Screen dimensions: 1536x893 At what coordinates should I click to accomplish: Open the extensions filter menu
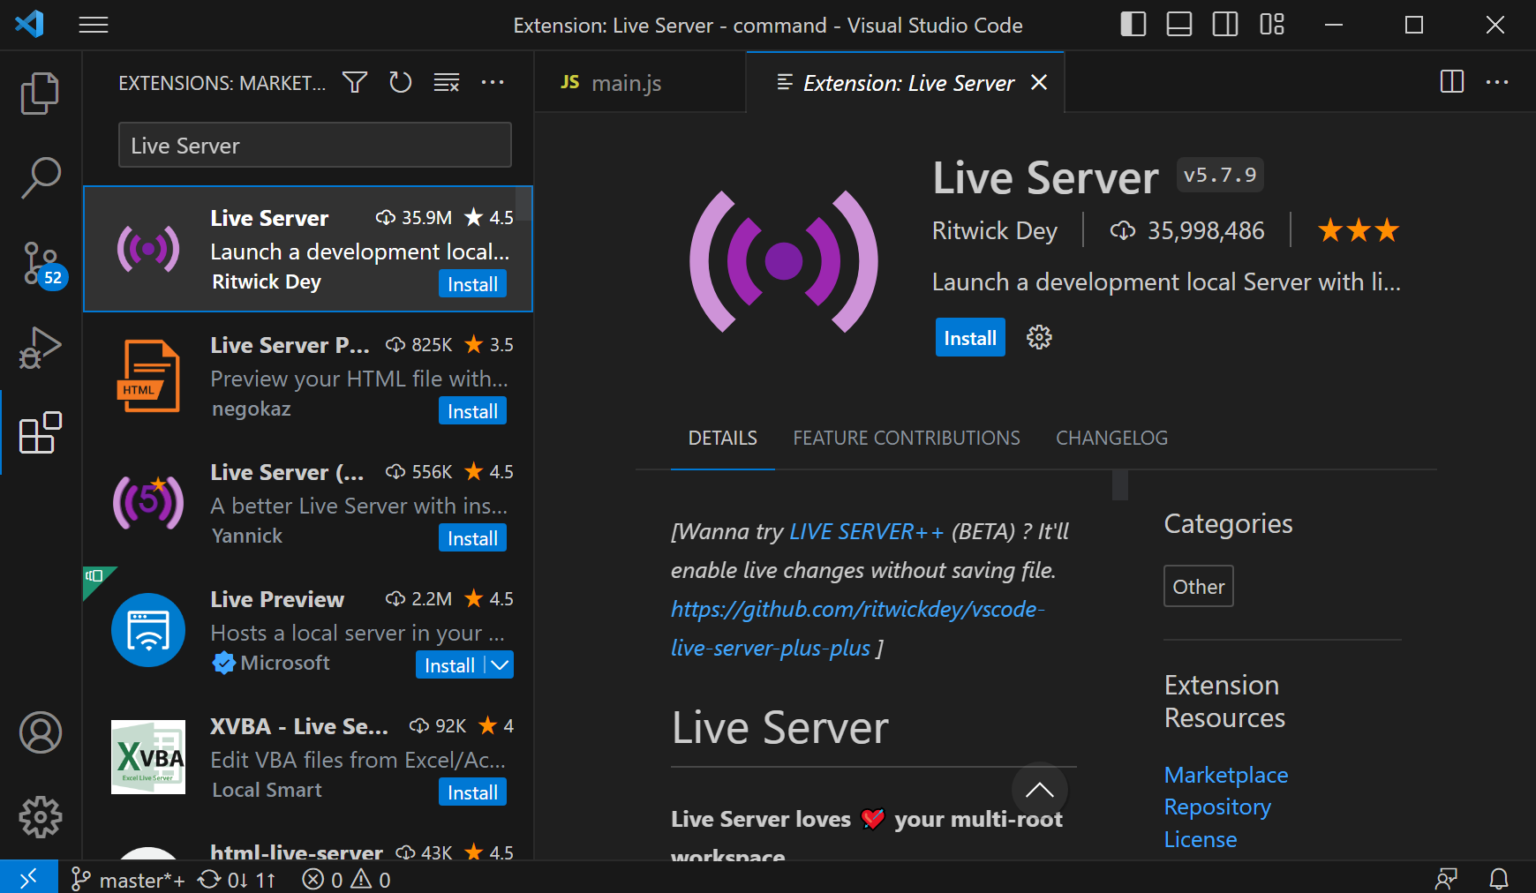(354, 82)
